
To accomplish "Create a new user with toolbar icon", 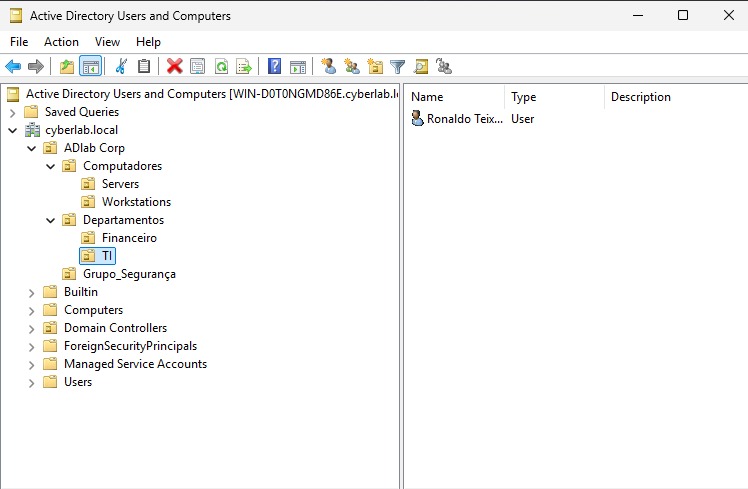I will click(x=328, y=66).
